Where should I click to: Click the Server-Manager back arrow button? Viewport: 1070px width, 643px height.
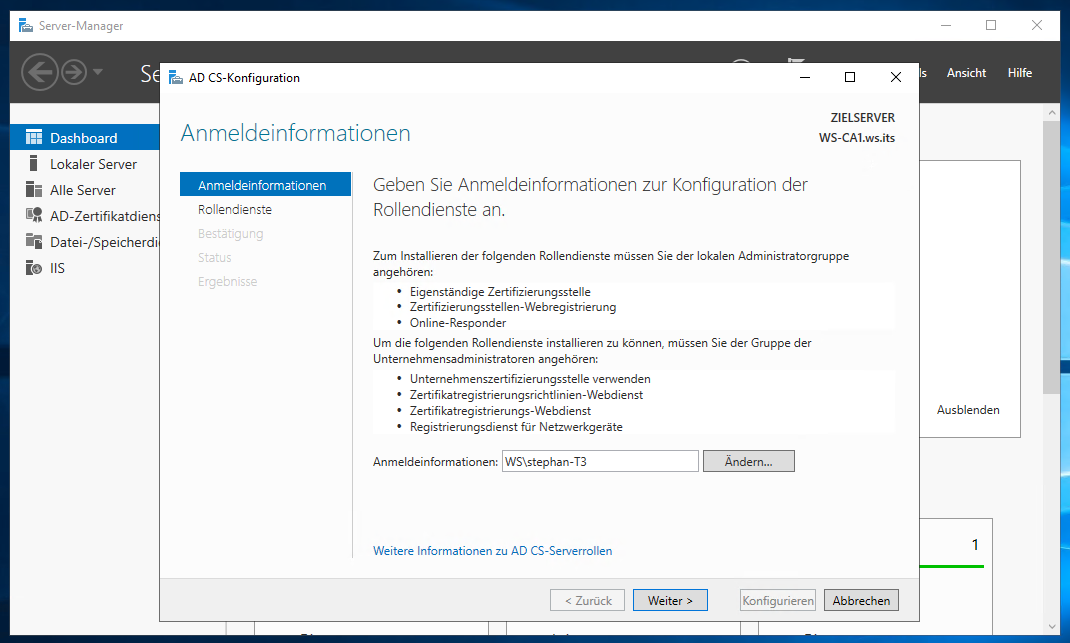[40, 72]
